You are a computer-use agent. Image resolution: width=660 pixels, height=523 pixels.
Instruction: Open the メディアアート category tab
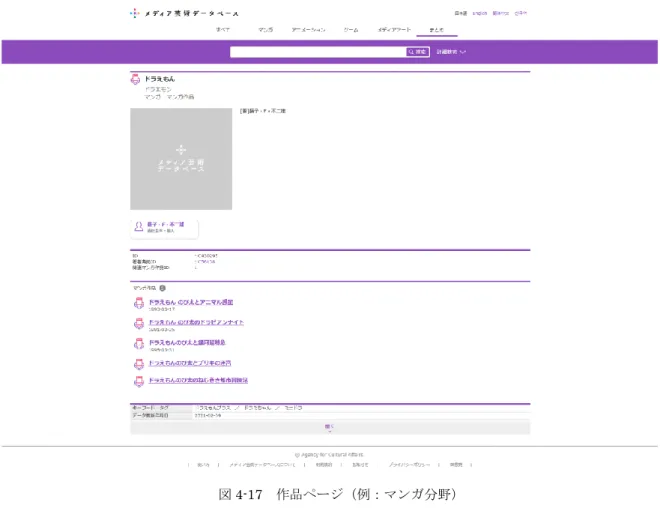pyautogui.click(x=394, y=30)
